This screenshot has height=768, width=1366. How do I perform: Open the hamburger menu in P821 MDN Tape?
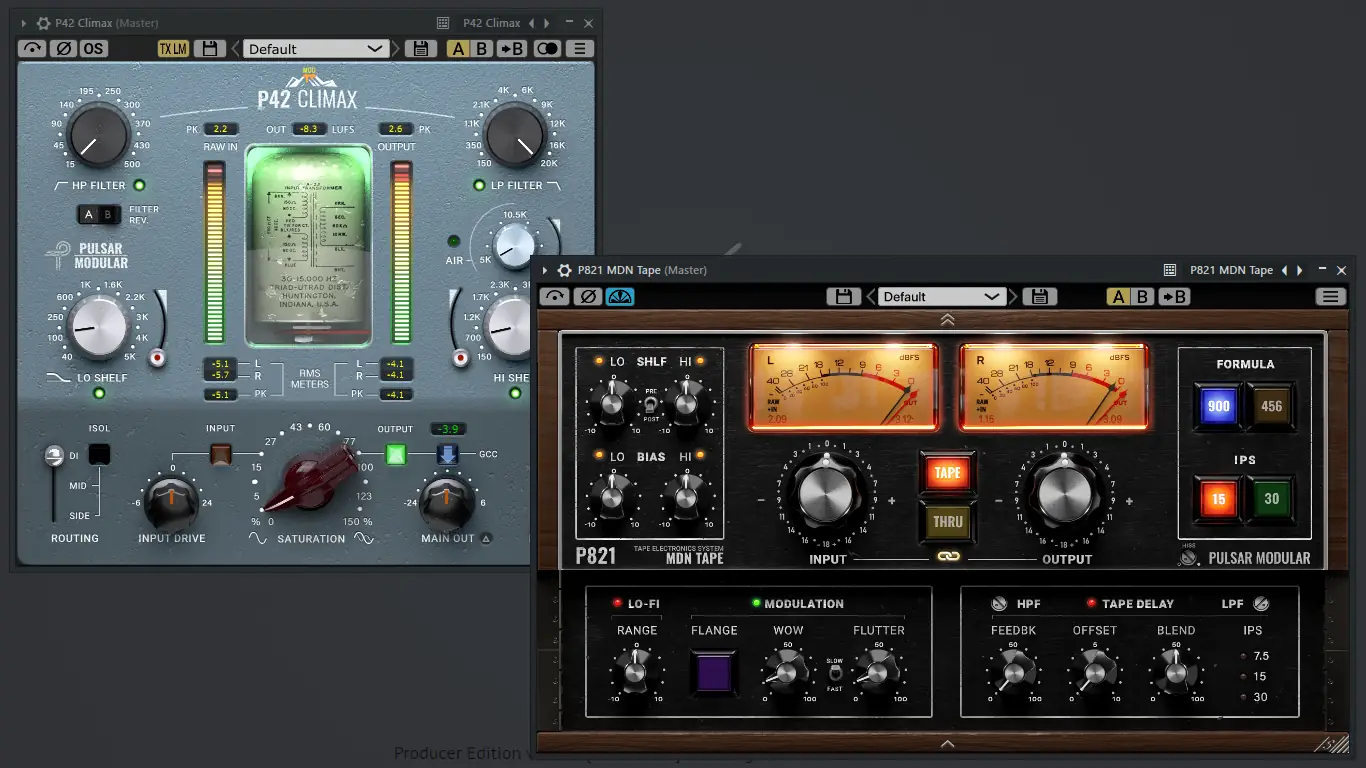pos(1330,296)
